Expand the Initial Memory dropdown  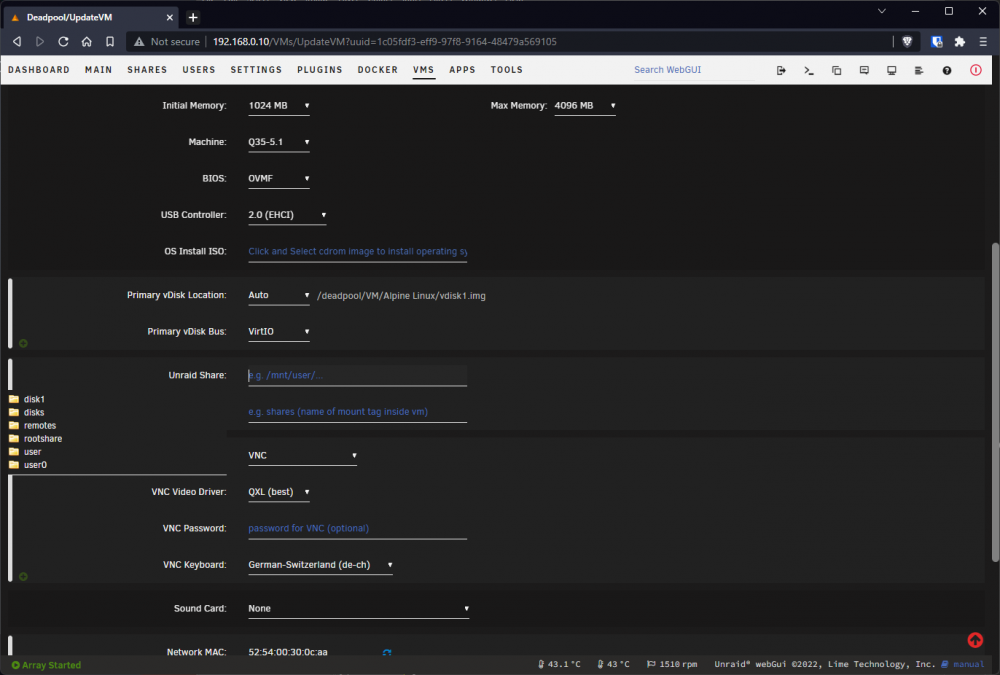(279, 106)
